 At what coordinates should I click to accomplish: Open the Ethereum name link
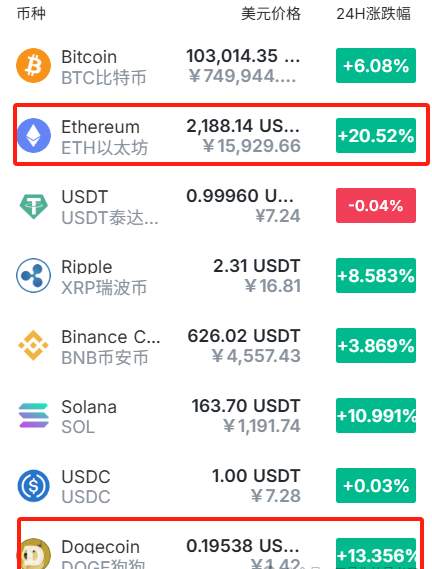(101, 127)
